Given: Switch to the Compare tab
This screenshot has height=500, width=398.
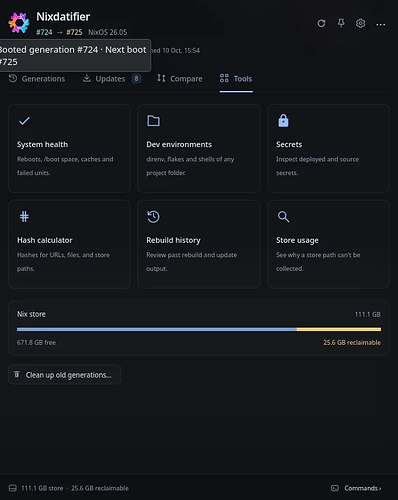Looking at the screenshot, I should (180, 79).
